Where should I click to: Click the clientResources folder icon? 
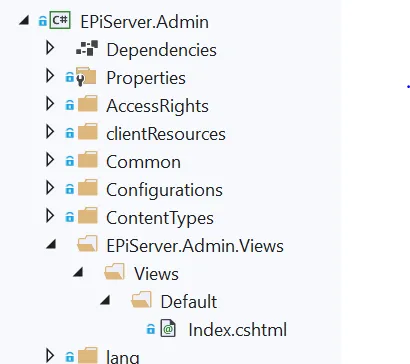coord(88,132)
